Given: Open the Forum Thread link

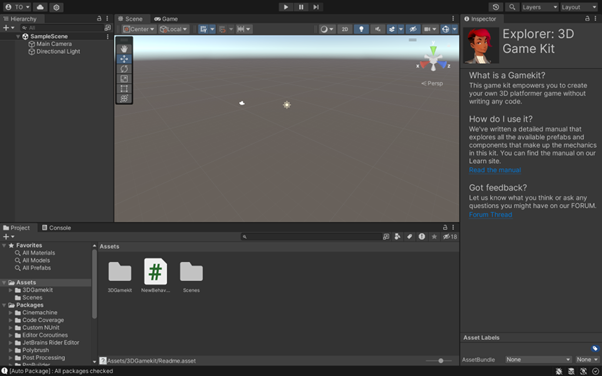Looking at the screenshot, I should click(490, 214).
